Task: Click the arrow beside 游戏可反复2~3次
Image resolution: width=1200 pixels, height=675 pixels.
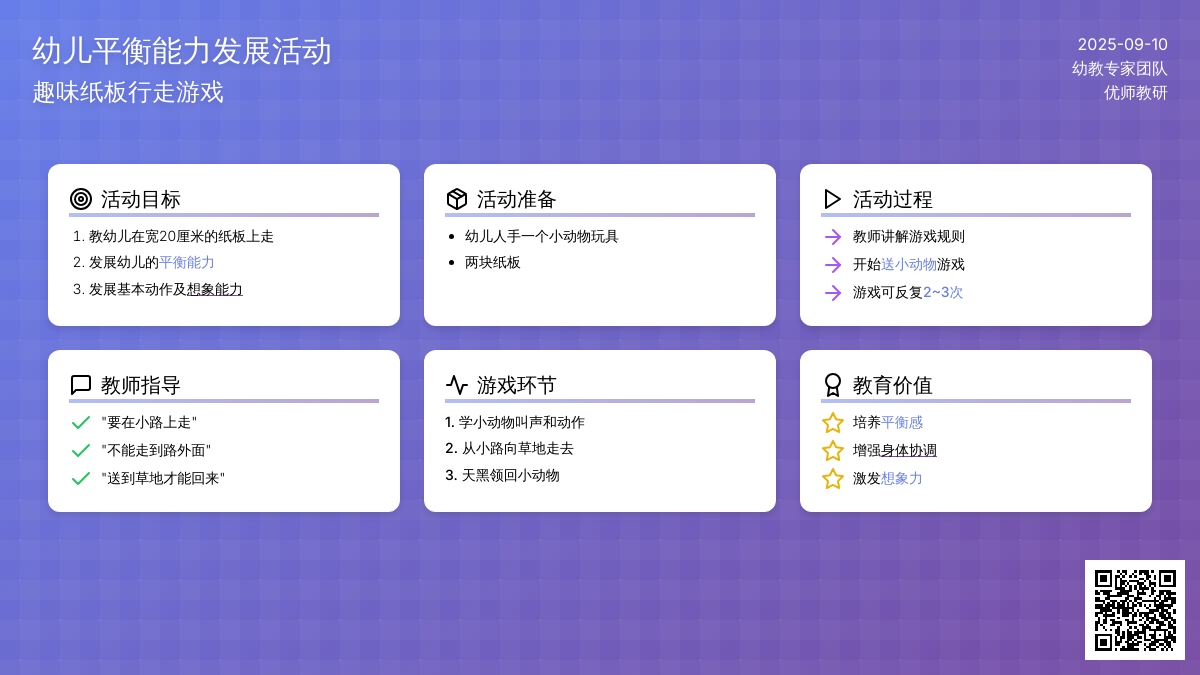Action: [833, 293]
